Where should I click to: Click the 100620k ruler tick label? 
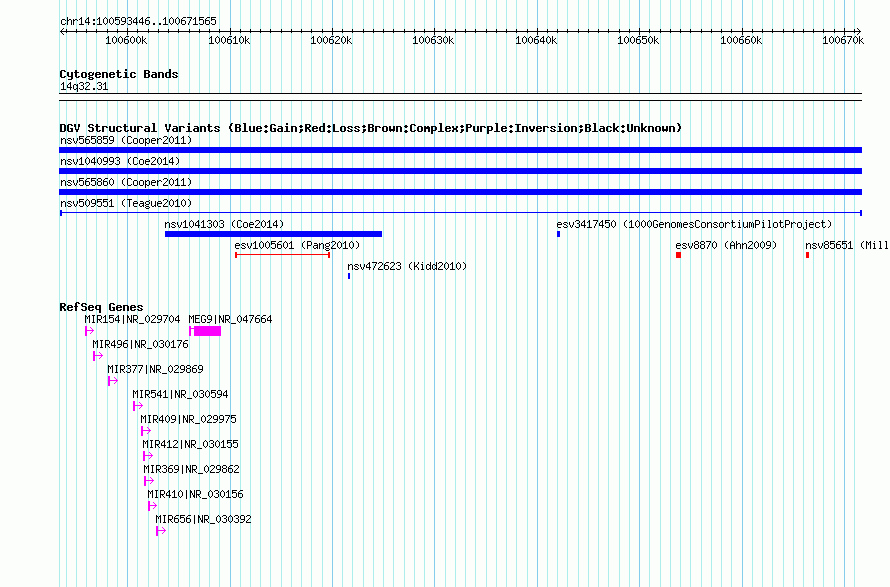tap(331, 40)
